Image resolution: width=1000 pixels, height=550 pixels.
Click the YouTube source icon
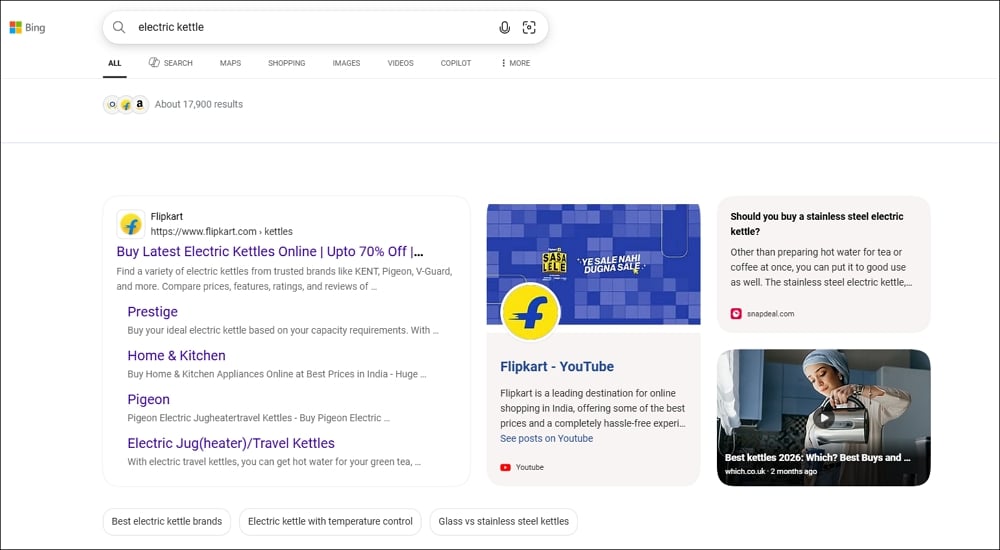tap(505, 468)
